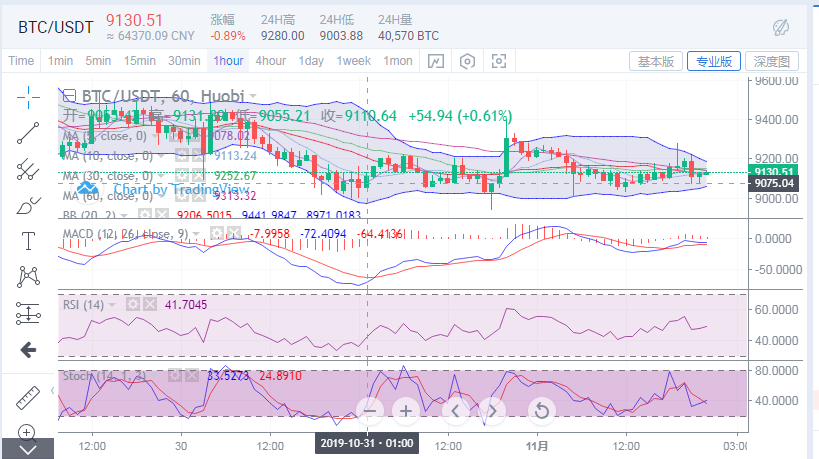Switch to 基本版 basic version

point(656,62)
